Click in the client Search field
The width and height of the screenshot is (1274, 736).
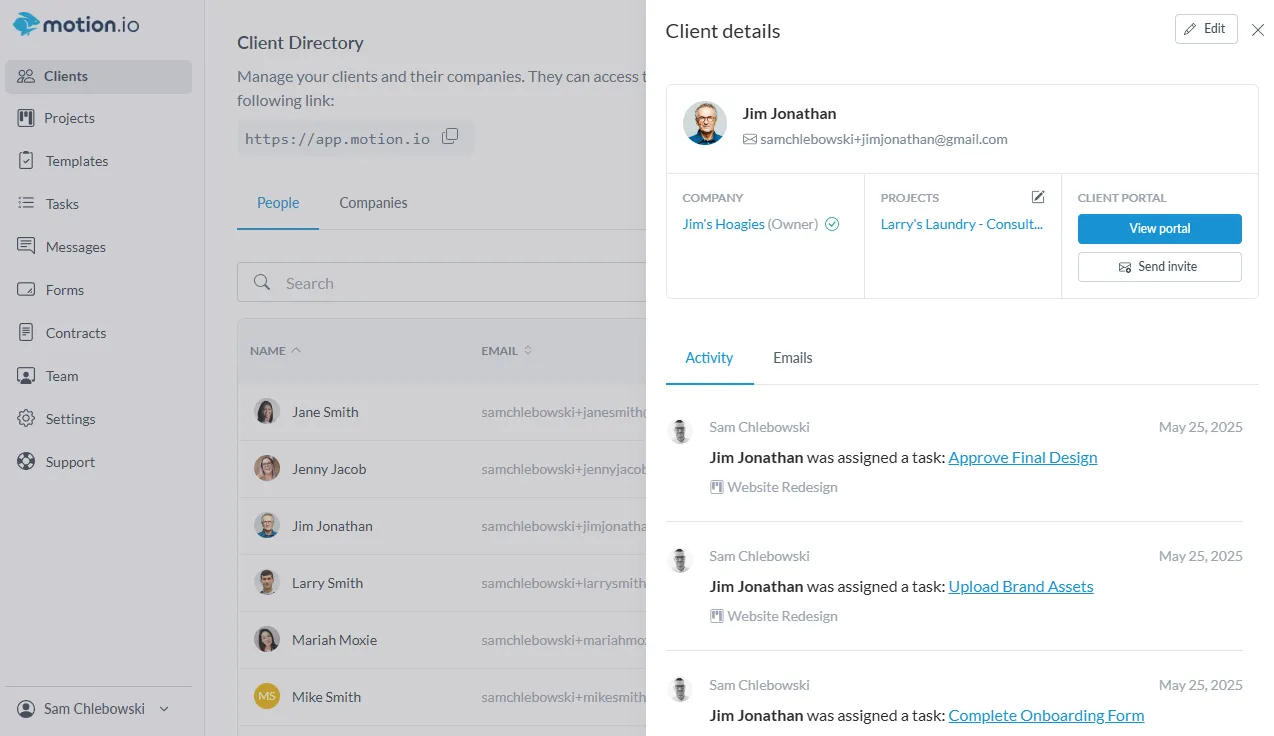click(442, 283)
